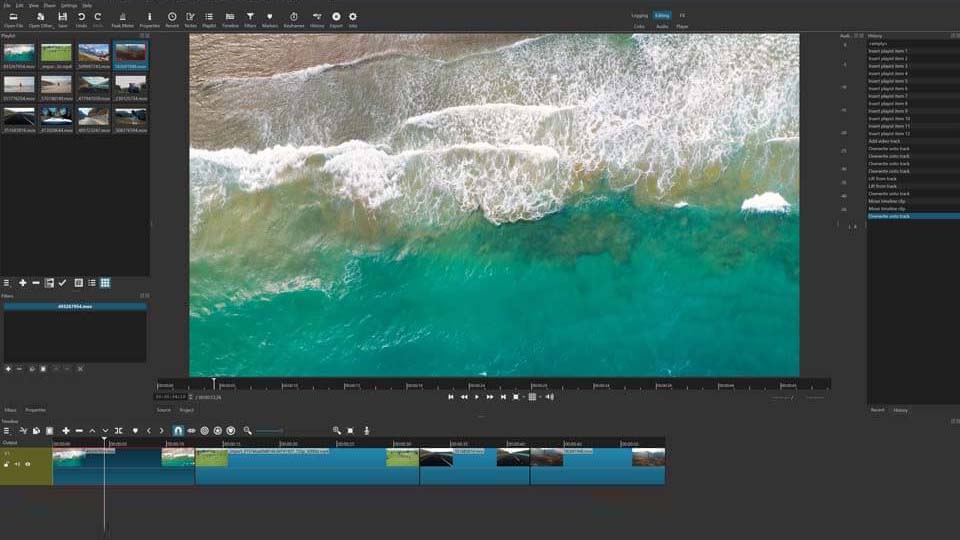The width and height of the screenshot is (960, 540).
Task: Open Filters via the funnel icon
Action: (x=250, y=17)
